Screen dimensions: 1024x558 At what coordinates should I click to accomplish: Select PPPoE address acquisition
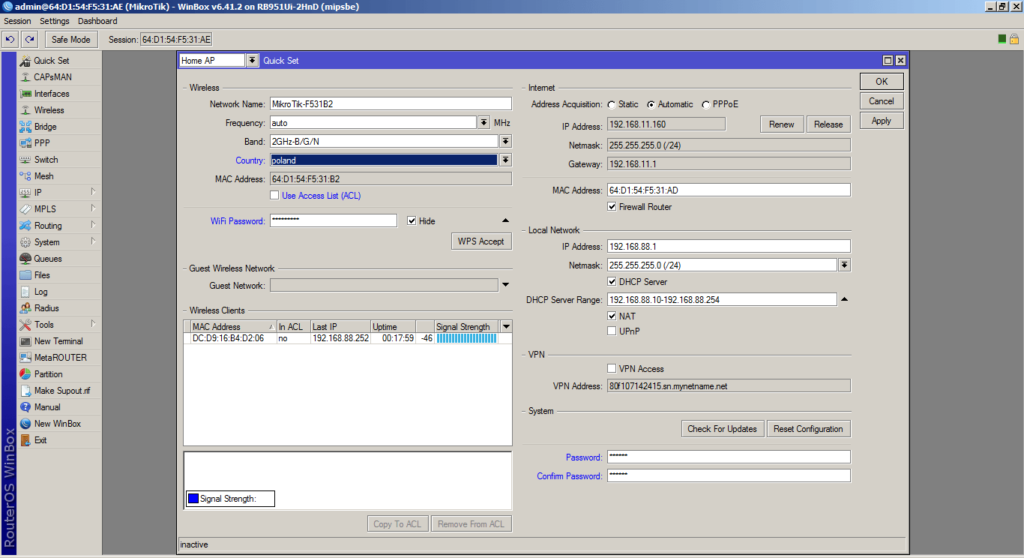[x=706, y=104]
